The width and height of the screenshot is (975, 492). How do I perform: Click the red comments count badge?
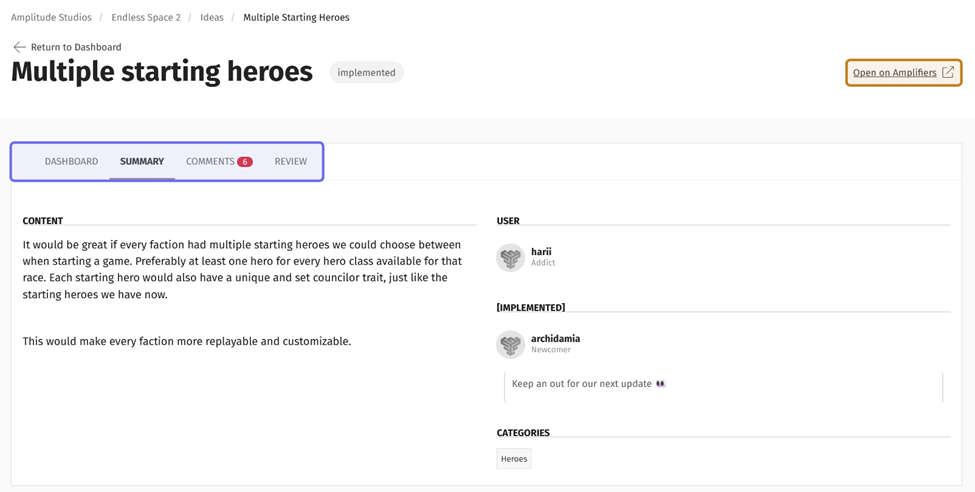click(245, 162)
